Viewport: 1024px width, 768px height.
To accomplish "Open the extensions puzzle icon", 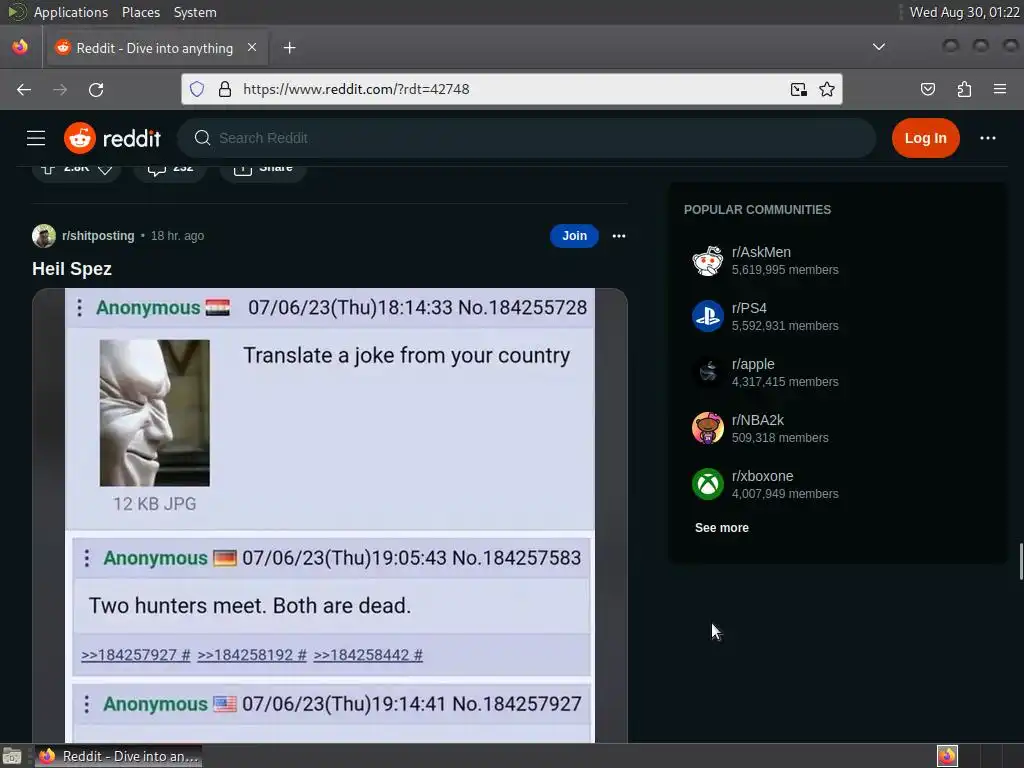I will (x=964, y=89).
